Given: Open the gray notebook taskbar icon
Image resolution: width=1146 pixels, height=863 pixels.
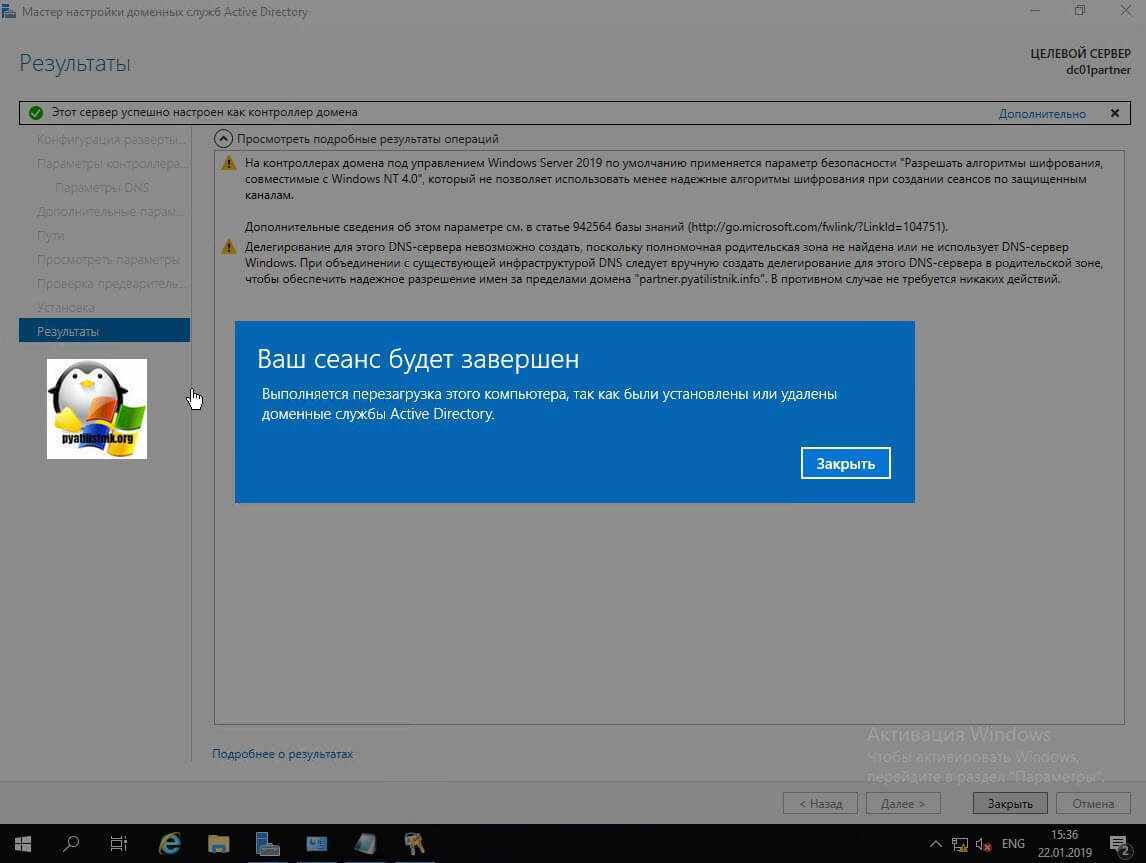Looking at the screenshot, I should coord(365,844).
